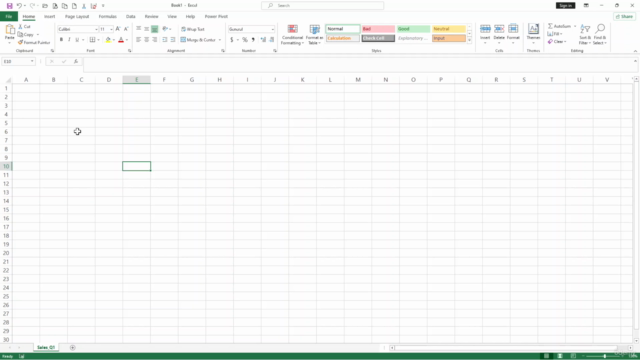Increase decimal places
Screen dimensions: 640x360
263,40
